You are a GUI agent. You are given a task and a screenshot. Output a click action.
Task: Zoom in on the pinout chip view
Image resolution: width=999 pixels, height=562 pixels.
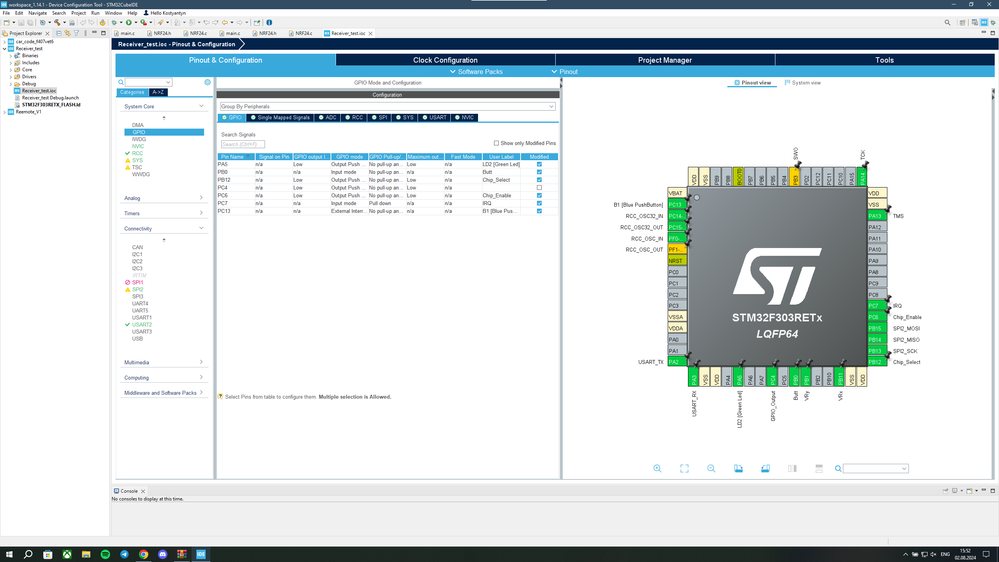point(657,468)
